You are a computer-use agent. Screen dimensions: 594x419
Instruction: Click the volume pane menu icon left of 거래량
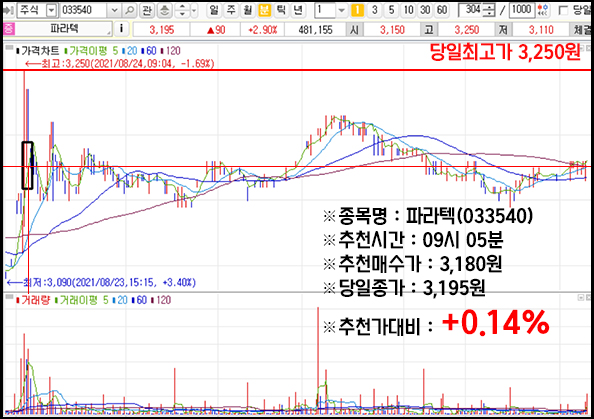click(x=9, y=297)
